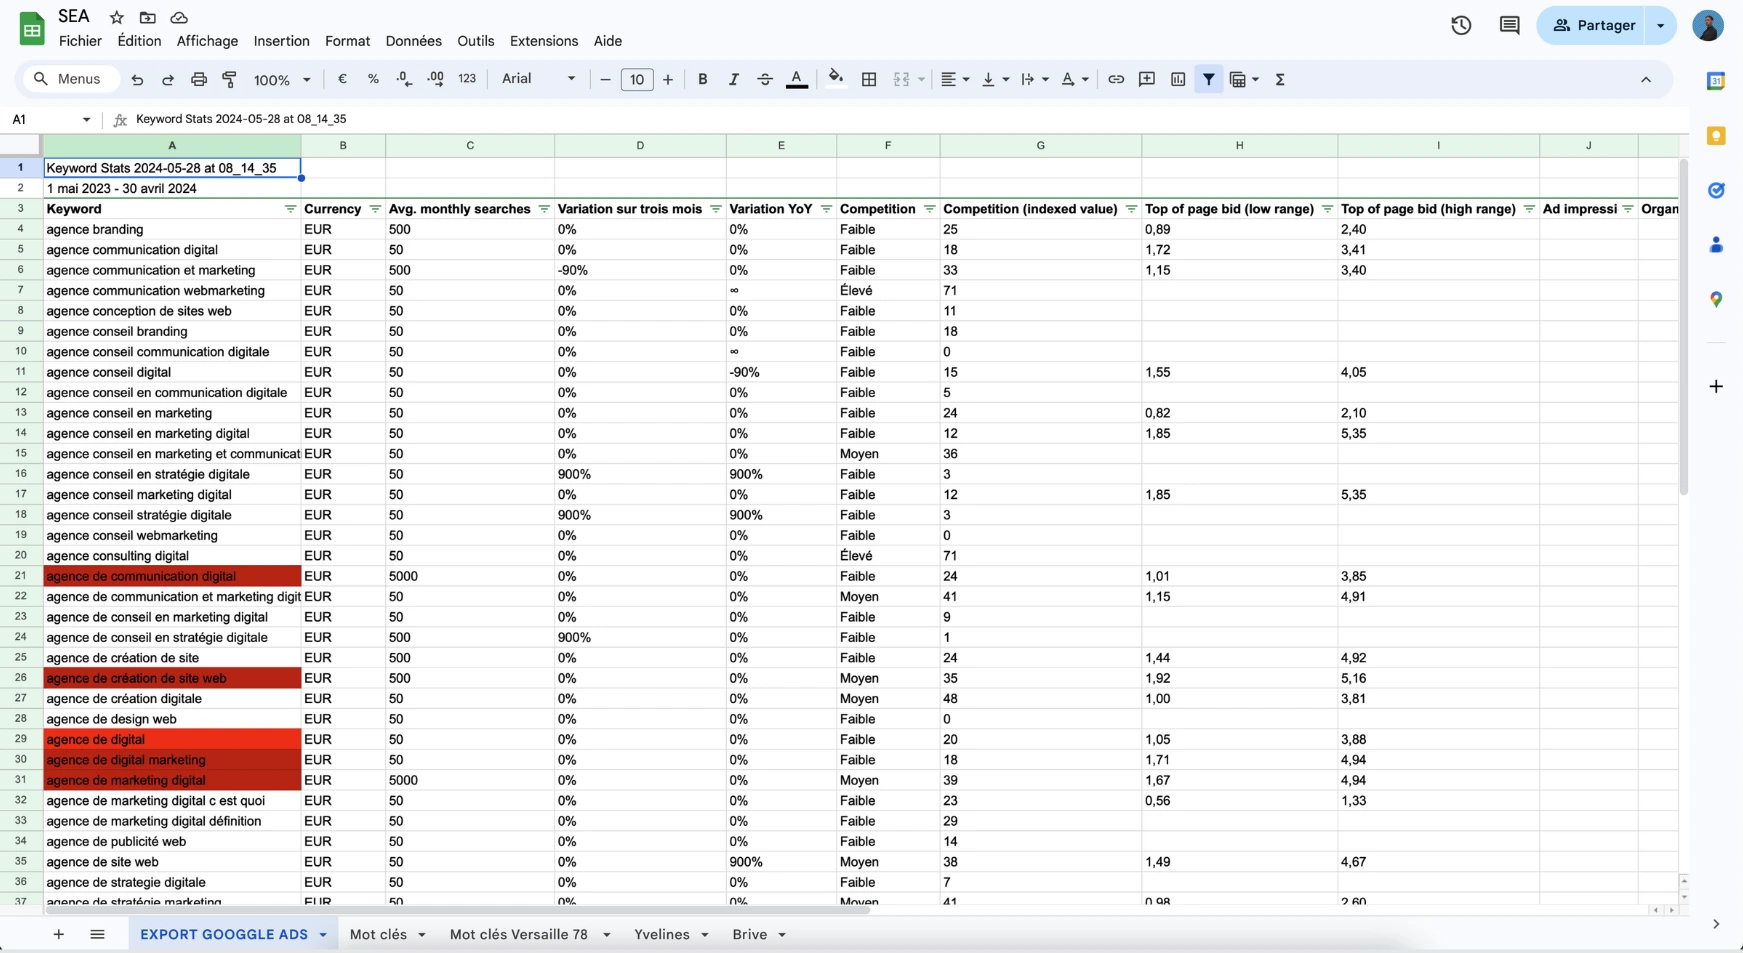The width and height of the screenshot is (1743, 953).
Task: Open the Aide menu
Action: (608, 41)
